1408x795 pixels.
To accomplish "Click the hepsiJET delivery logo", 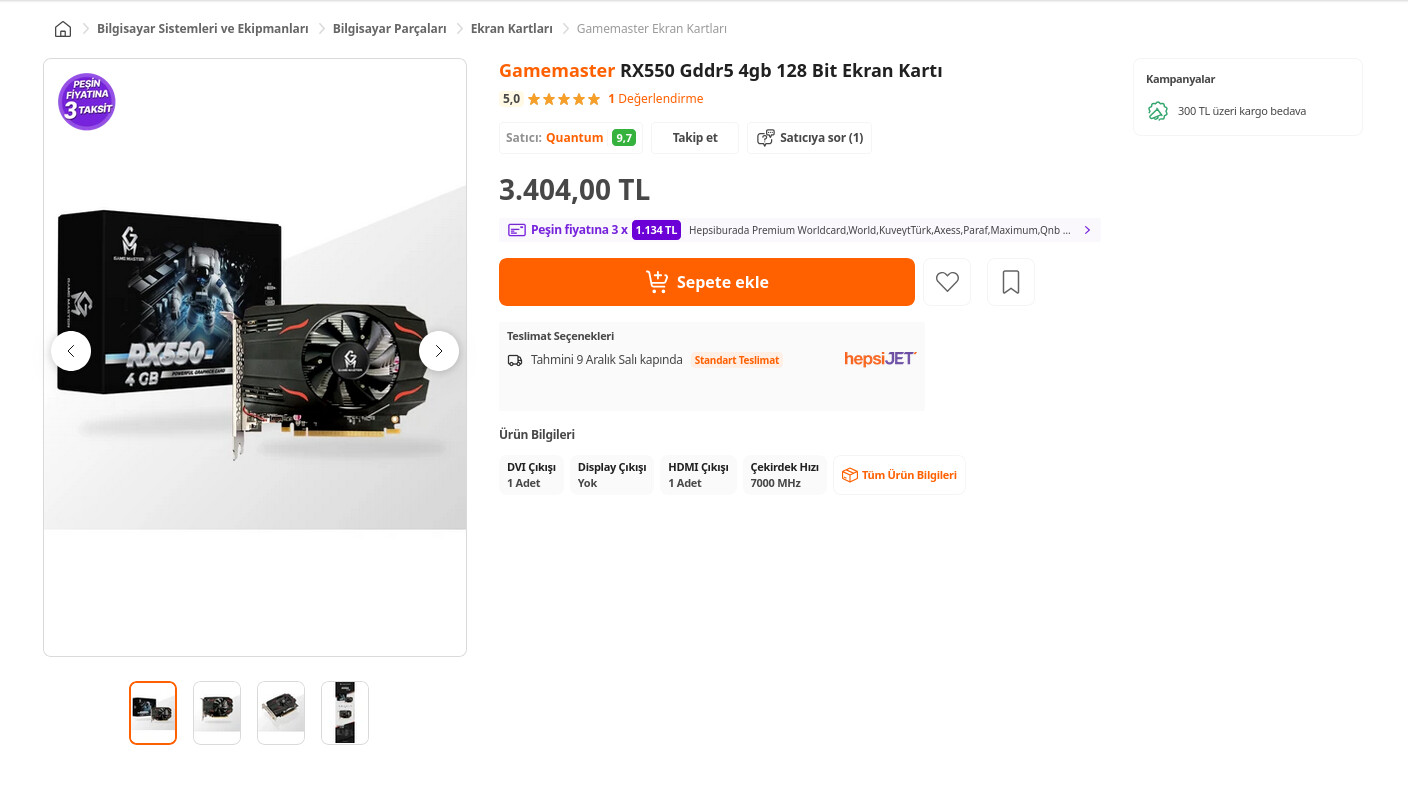I will (x=880, y=359).
